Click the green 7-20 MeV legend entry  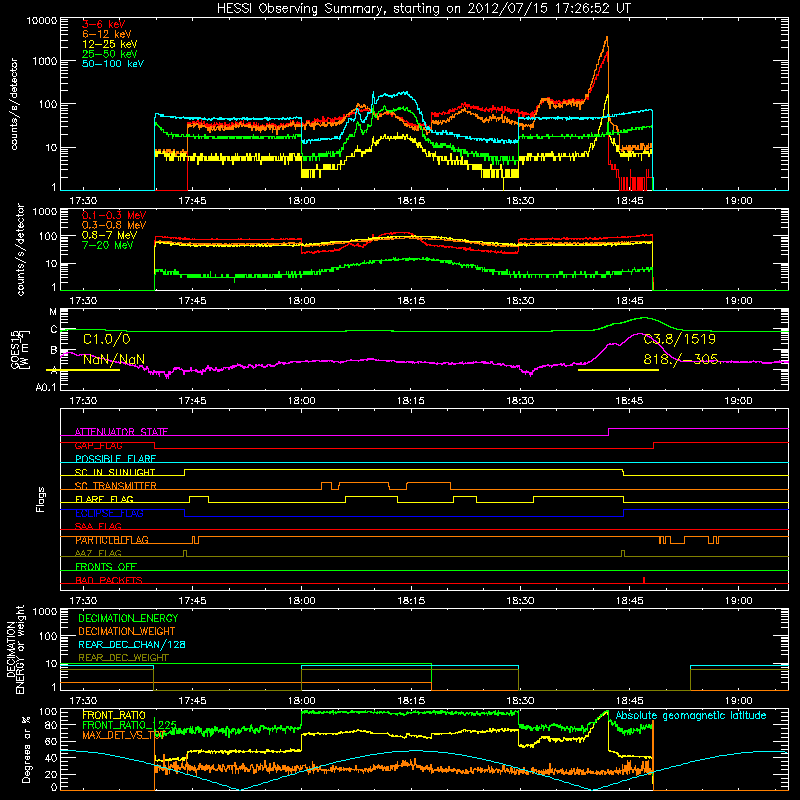pyautogui.click(x=108, y=245)
